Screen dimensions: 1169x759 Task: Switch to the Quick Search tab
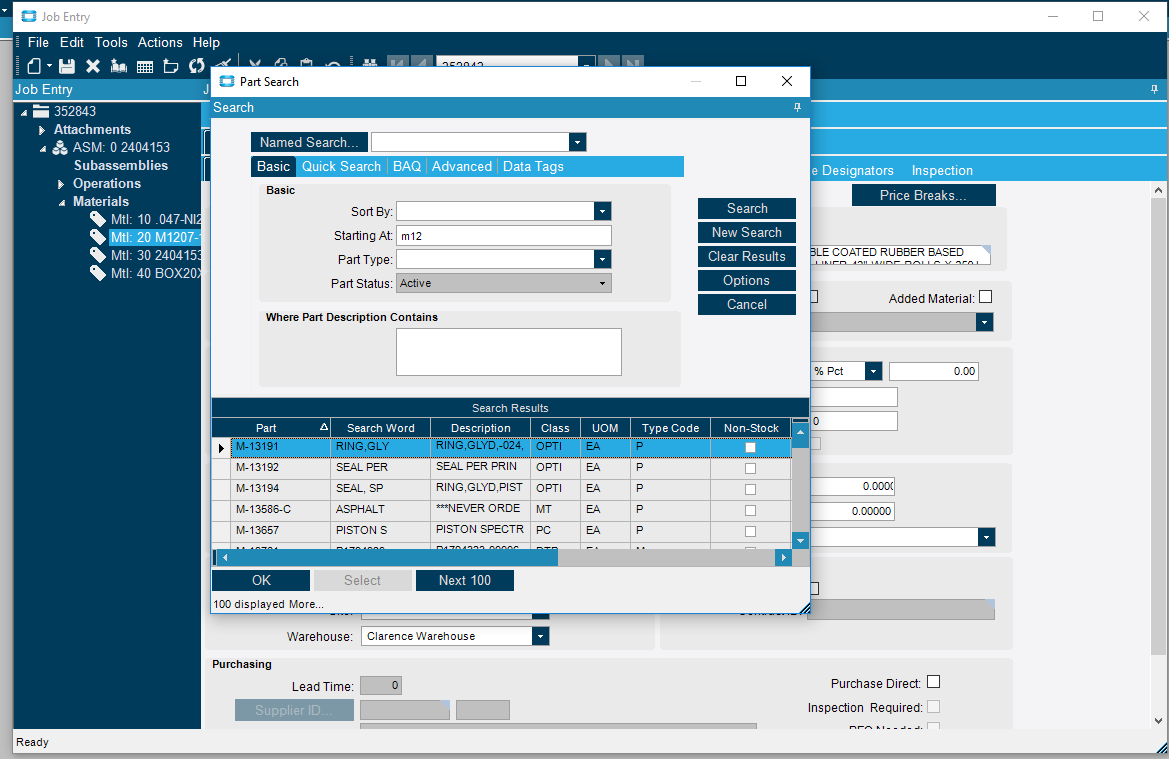click(x=341, y=167)
